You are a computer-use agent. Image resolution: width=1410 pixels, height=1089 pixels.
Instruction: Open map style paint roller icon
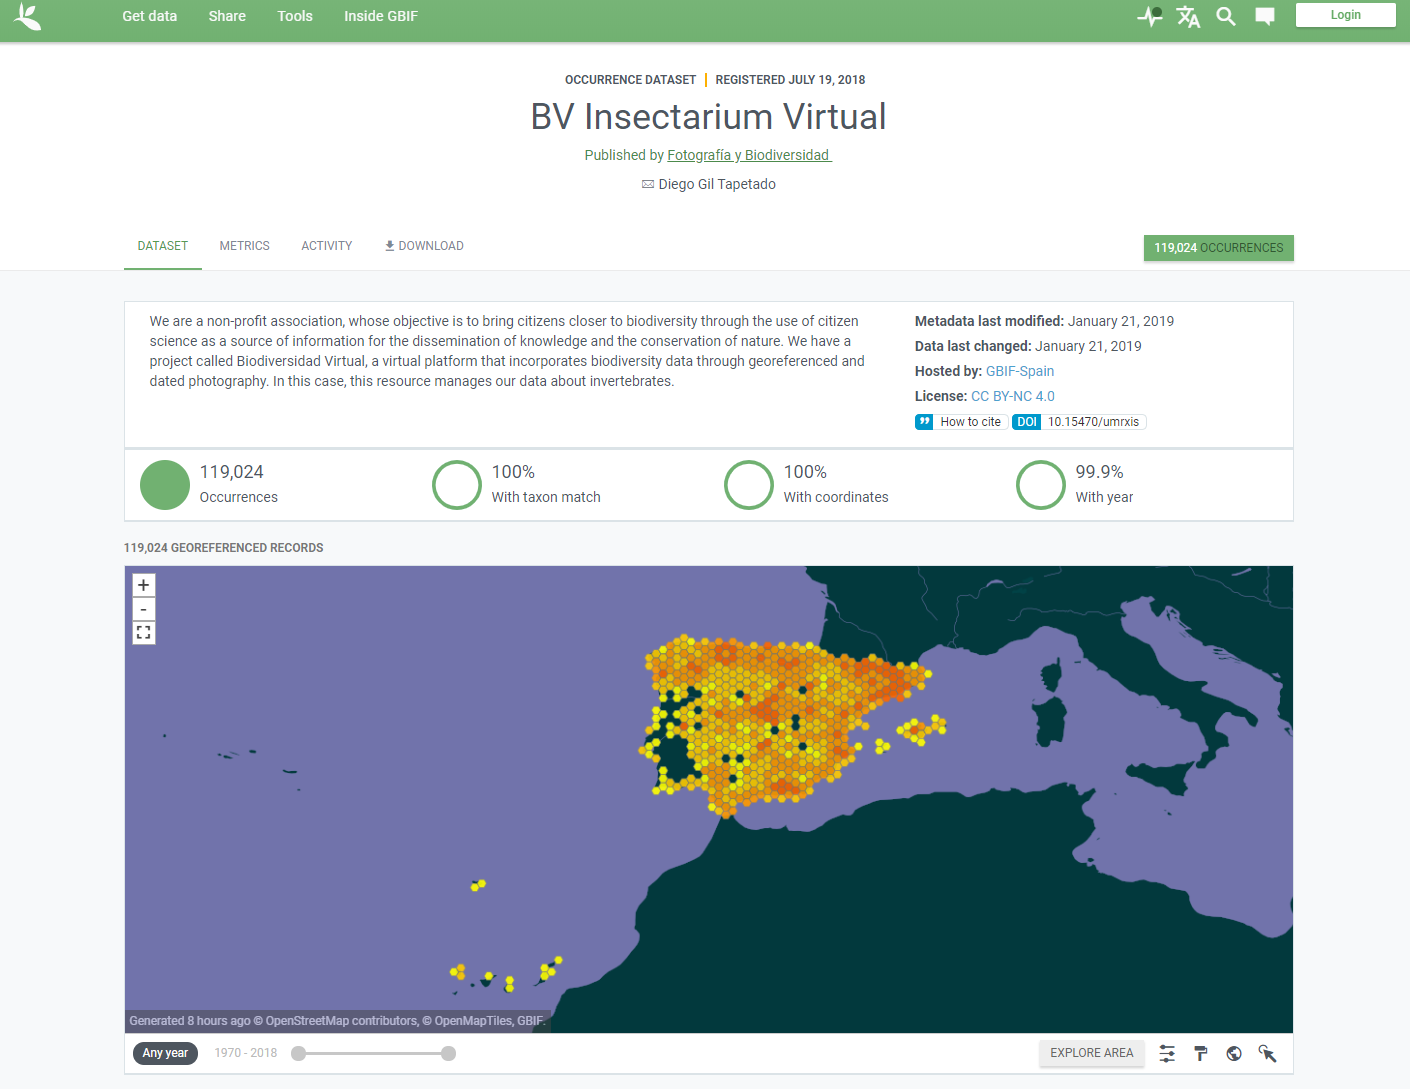tap(1200, 1053)
